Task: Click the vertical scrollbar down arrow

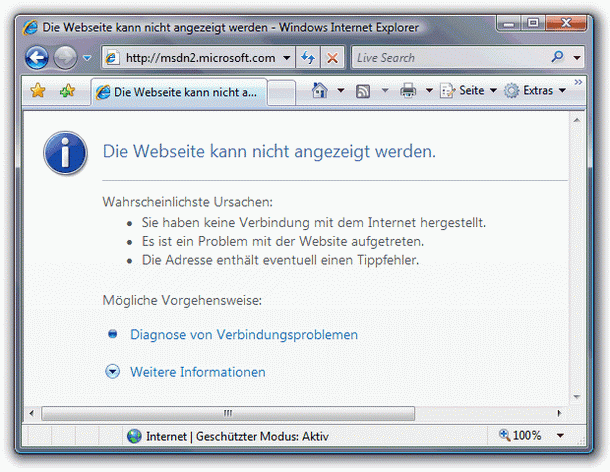Action: click(x=577, y=397)
